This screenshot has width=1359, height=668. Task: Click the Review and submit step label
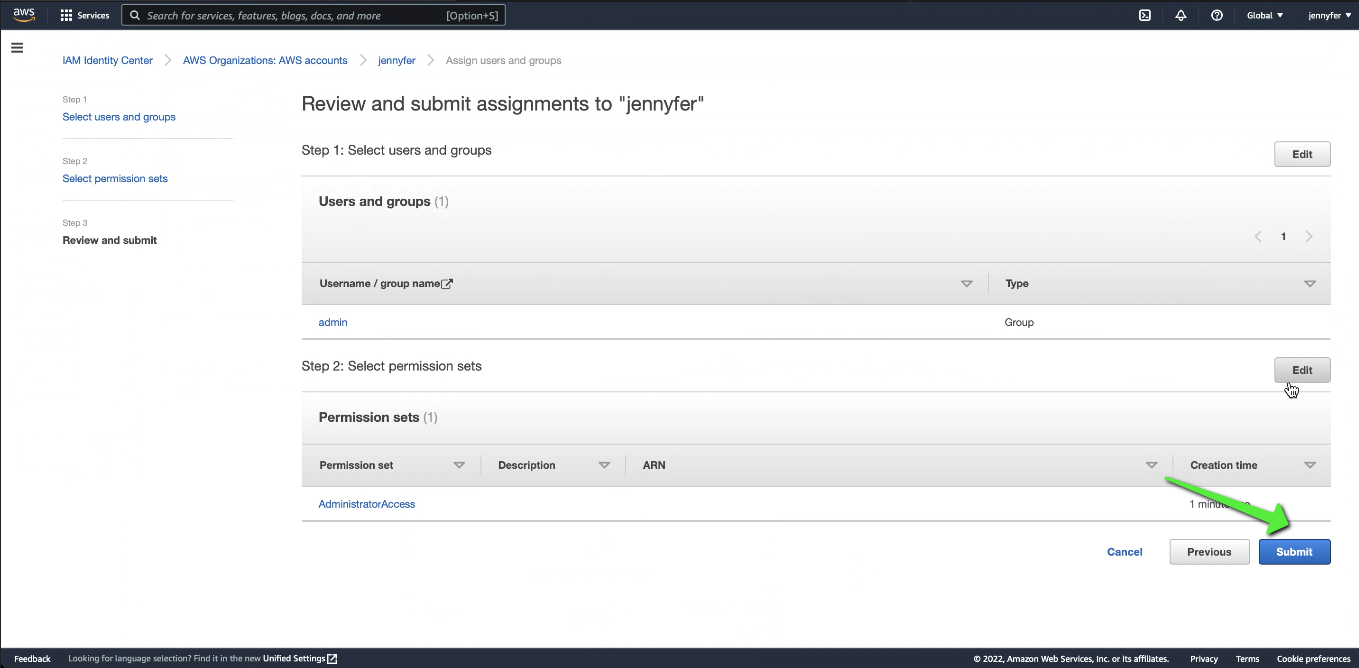point(110,241)
